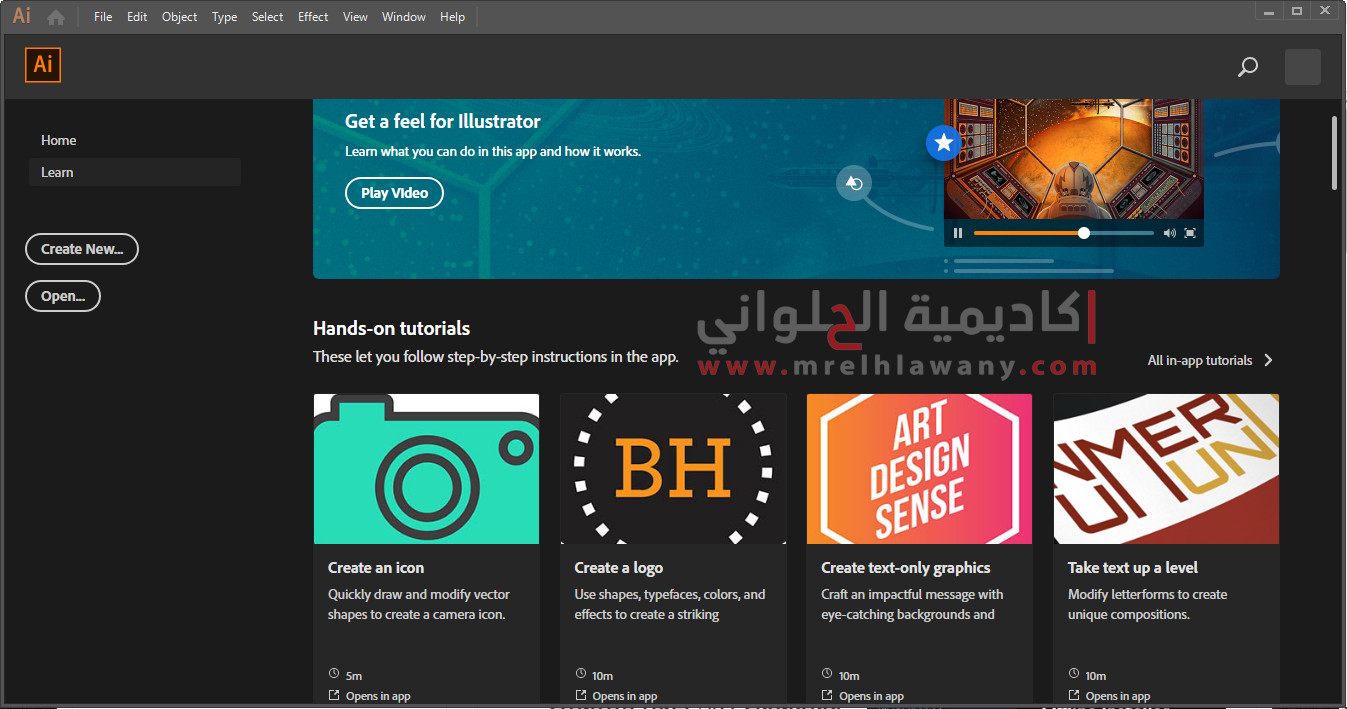Open the Create an icon camera thumbnail
This screenshot has height=709, width=1347.
(x=426, y=468)
